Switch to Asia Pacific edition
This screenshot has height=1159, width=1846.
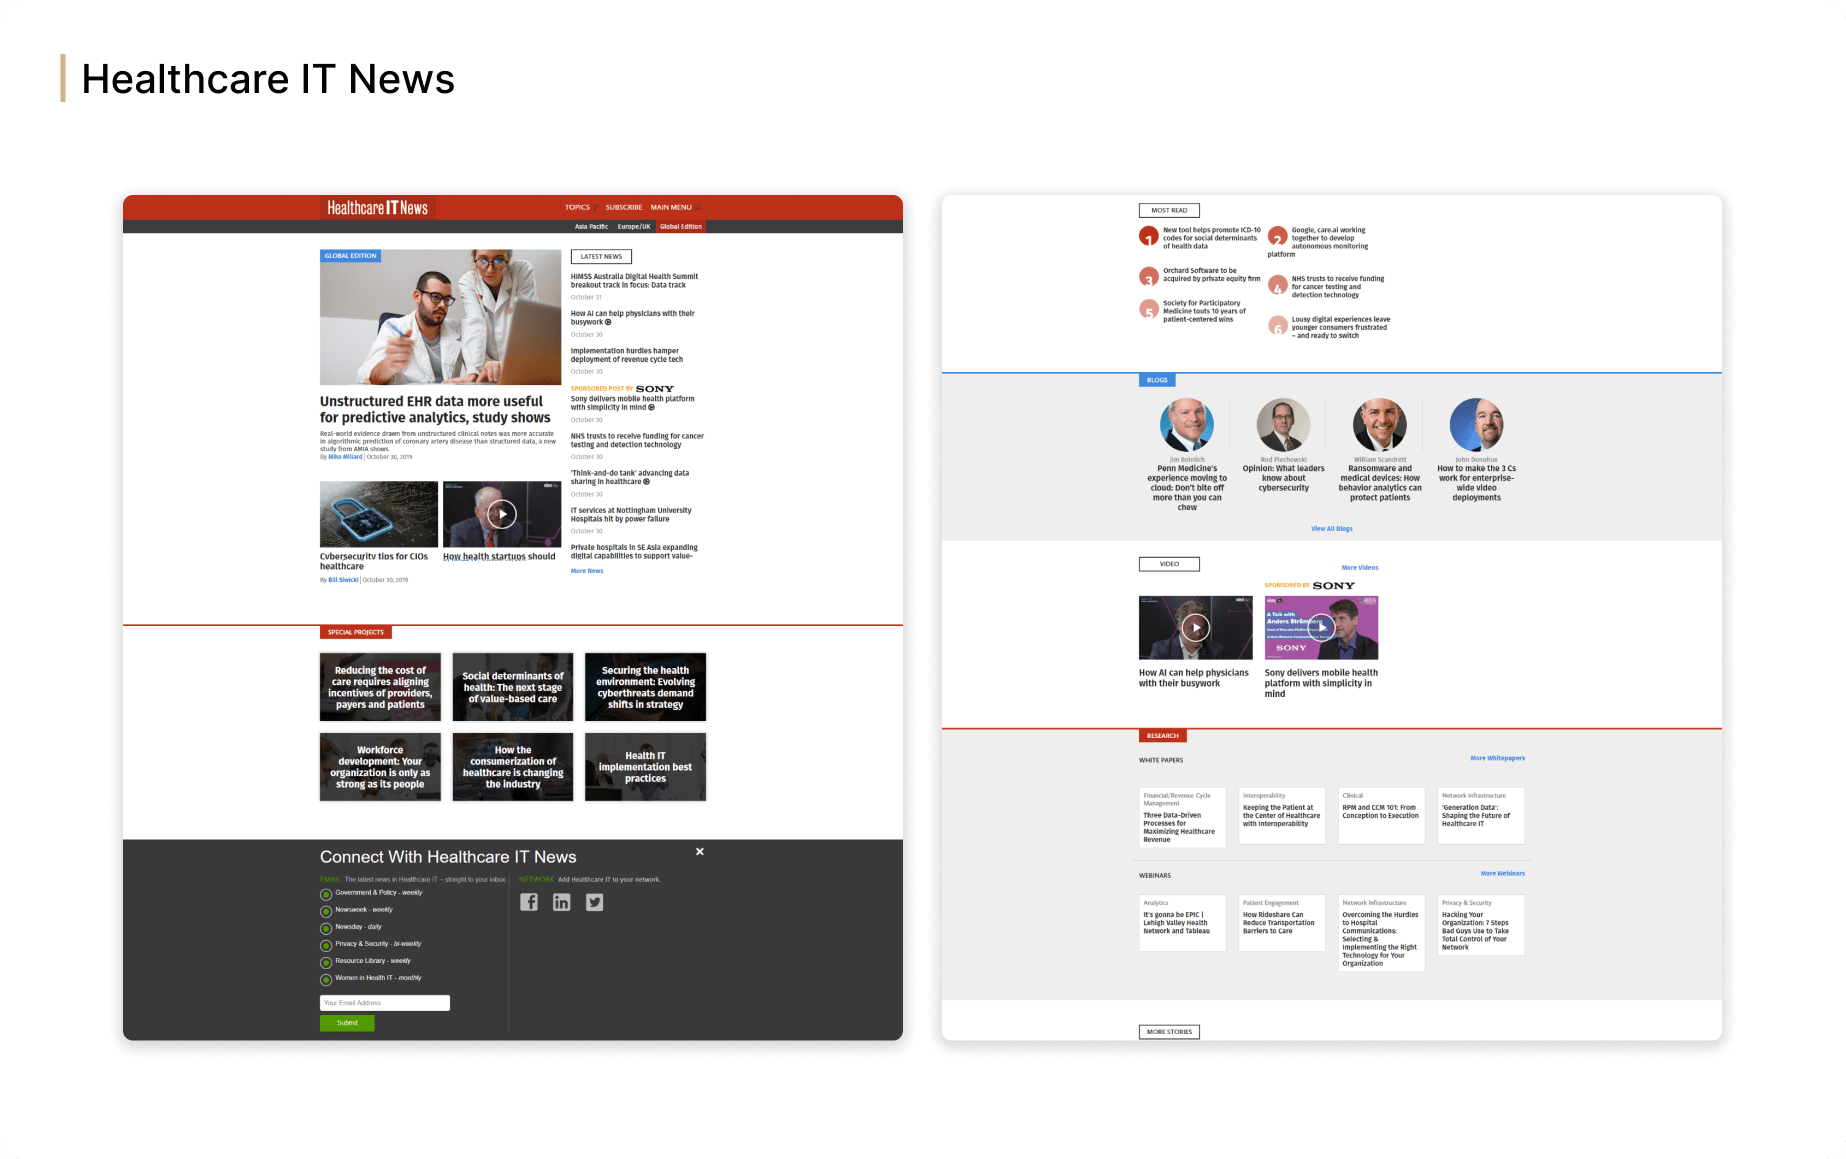(591, 227)
